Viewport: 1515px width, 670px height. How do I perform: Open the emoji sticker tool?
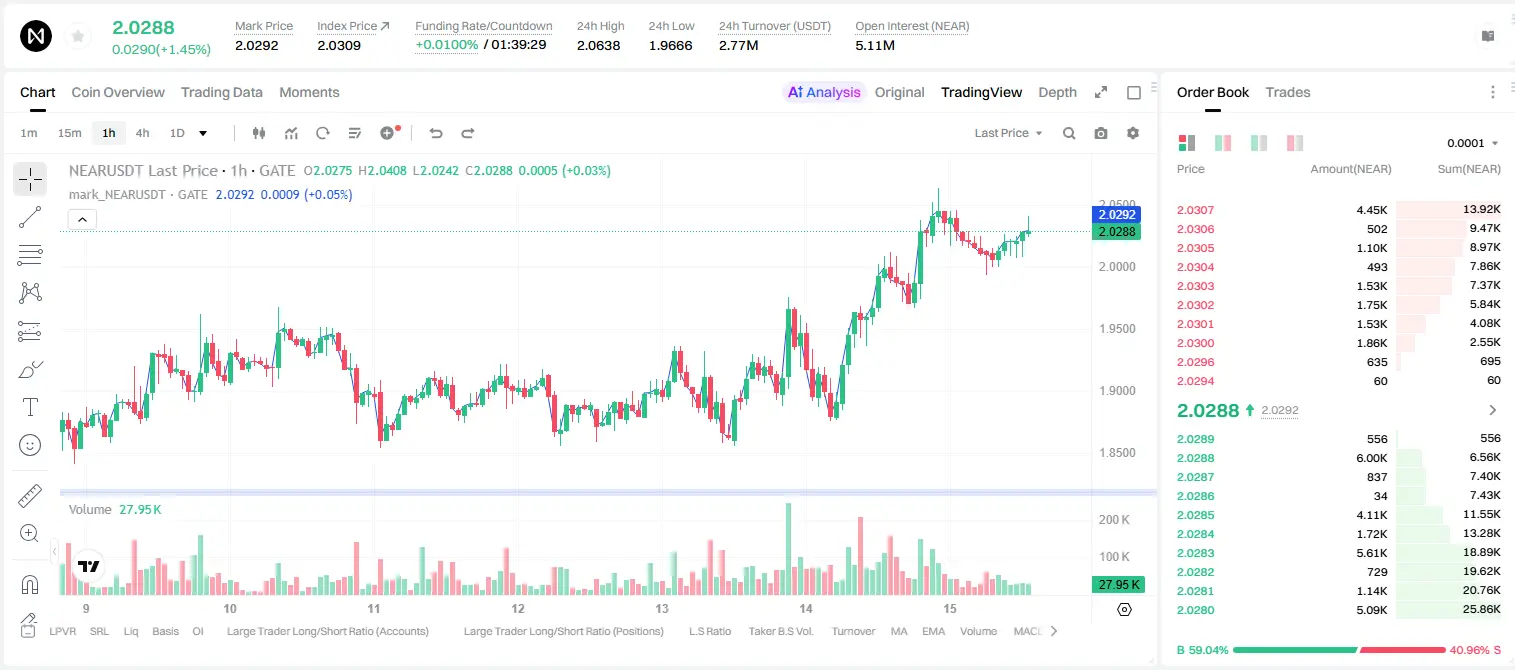30,445
